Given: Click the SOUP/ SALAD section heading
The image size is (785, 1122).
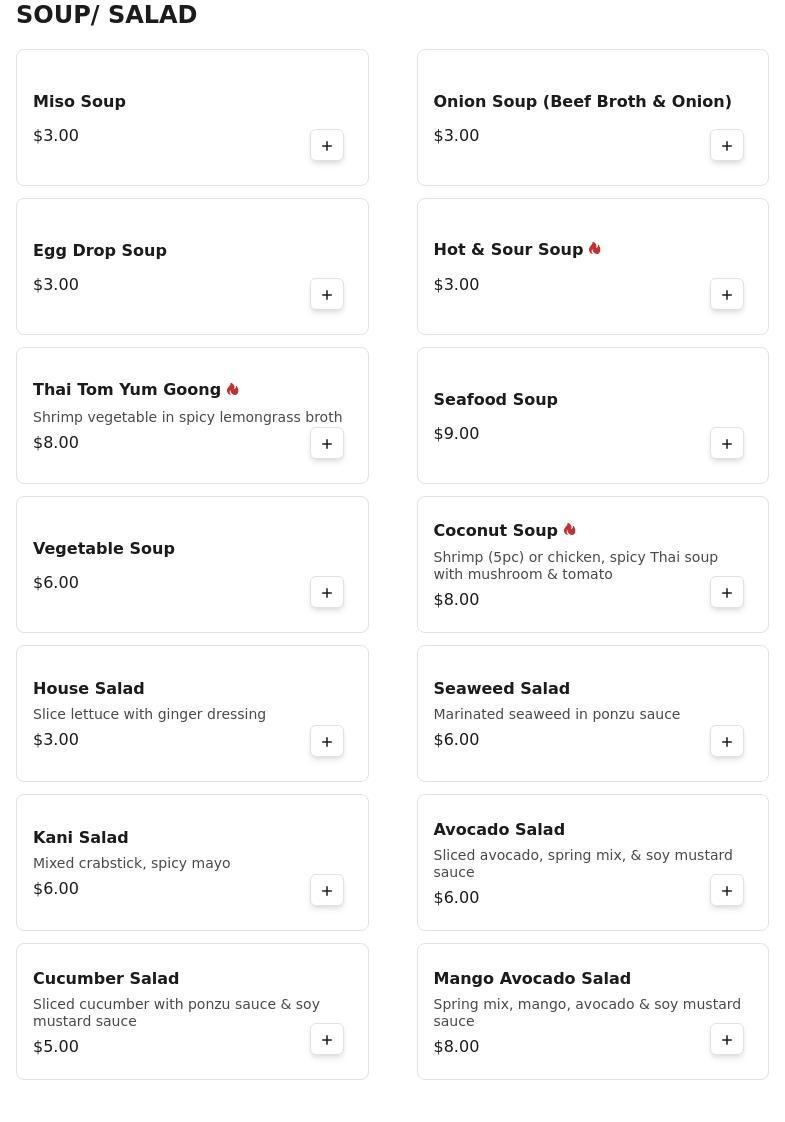Looking at the screenshot, I should point(107,15).
